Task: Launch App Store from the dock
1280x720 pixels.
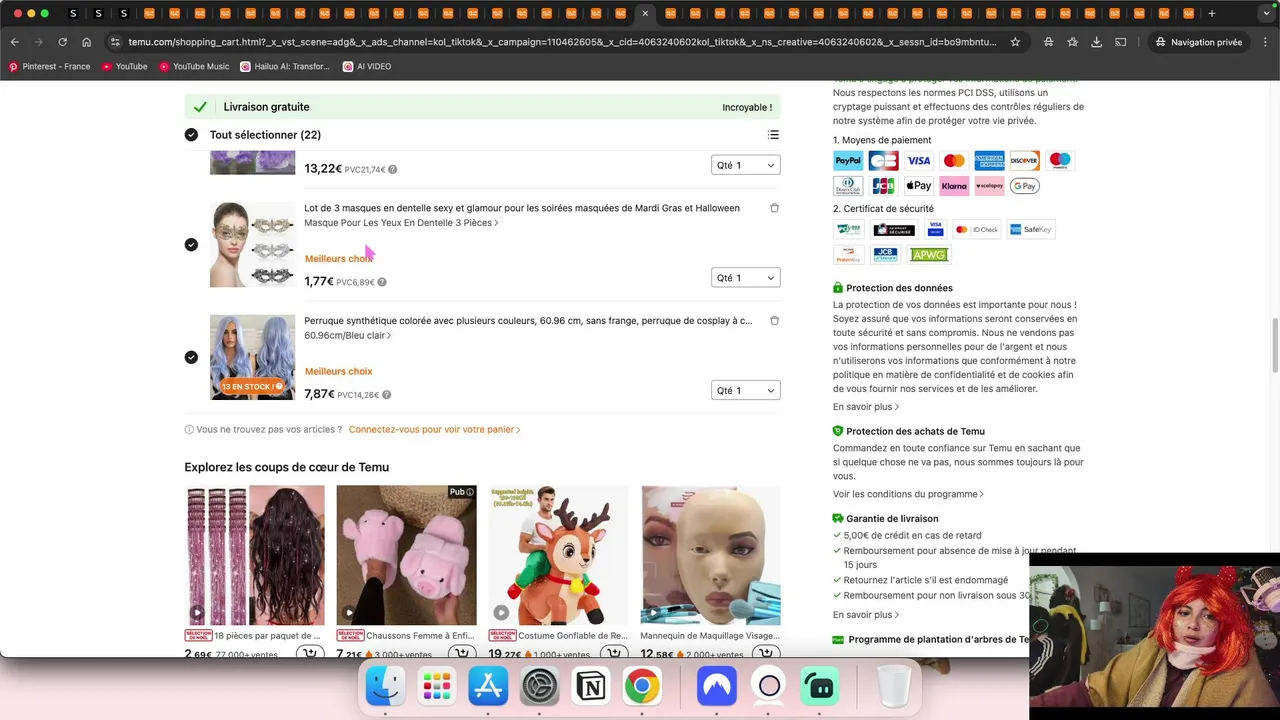Action: tap(488, 686)
